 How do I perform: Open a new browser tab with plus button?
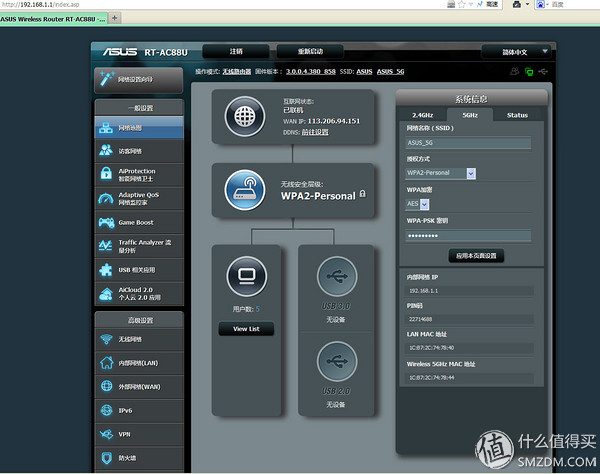pyautogui.click(x=114, y=18)
